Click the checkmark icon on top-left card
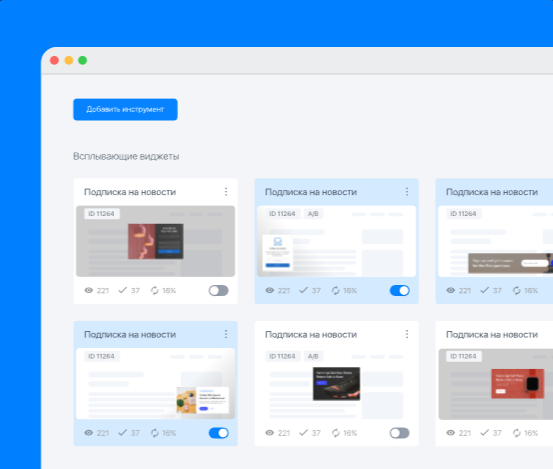The image size is (553, 469). click(122, 290)
